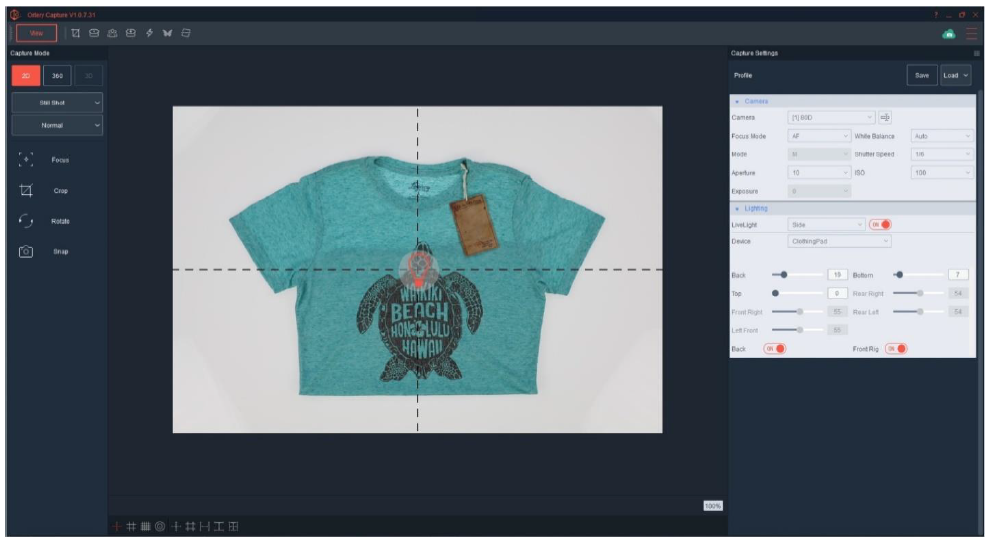This screenshot has height=540, width=990.
Task: Click the 100% zoom indicator
Action: (712, 506)
